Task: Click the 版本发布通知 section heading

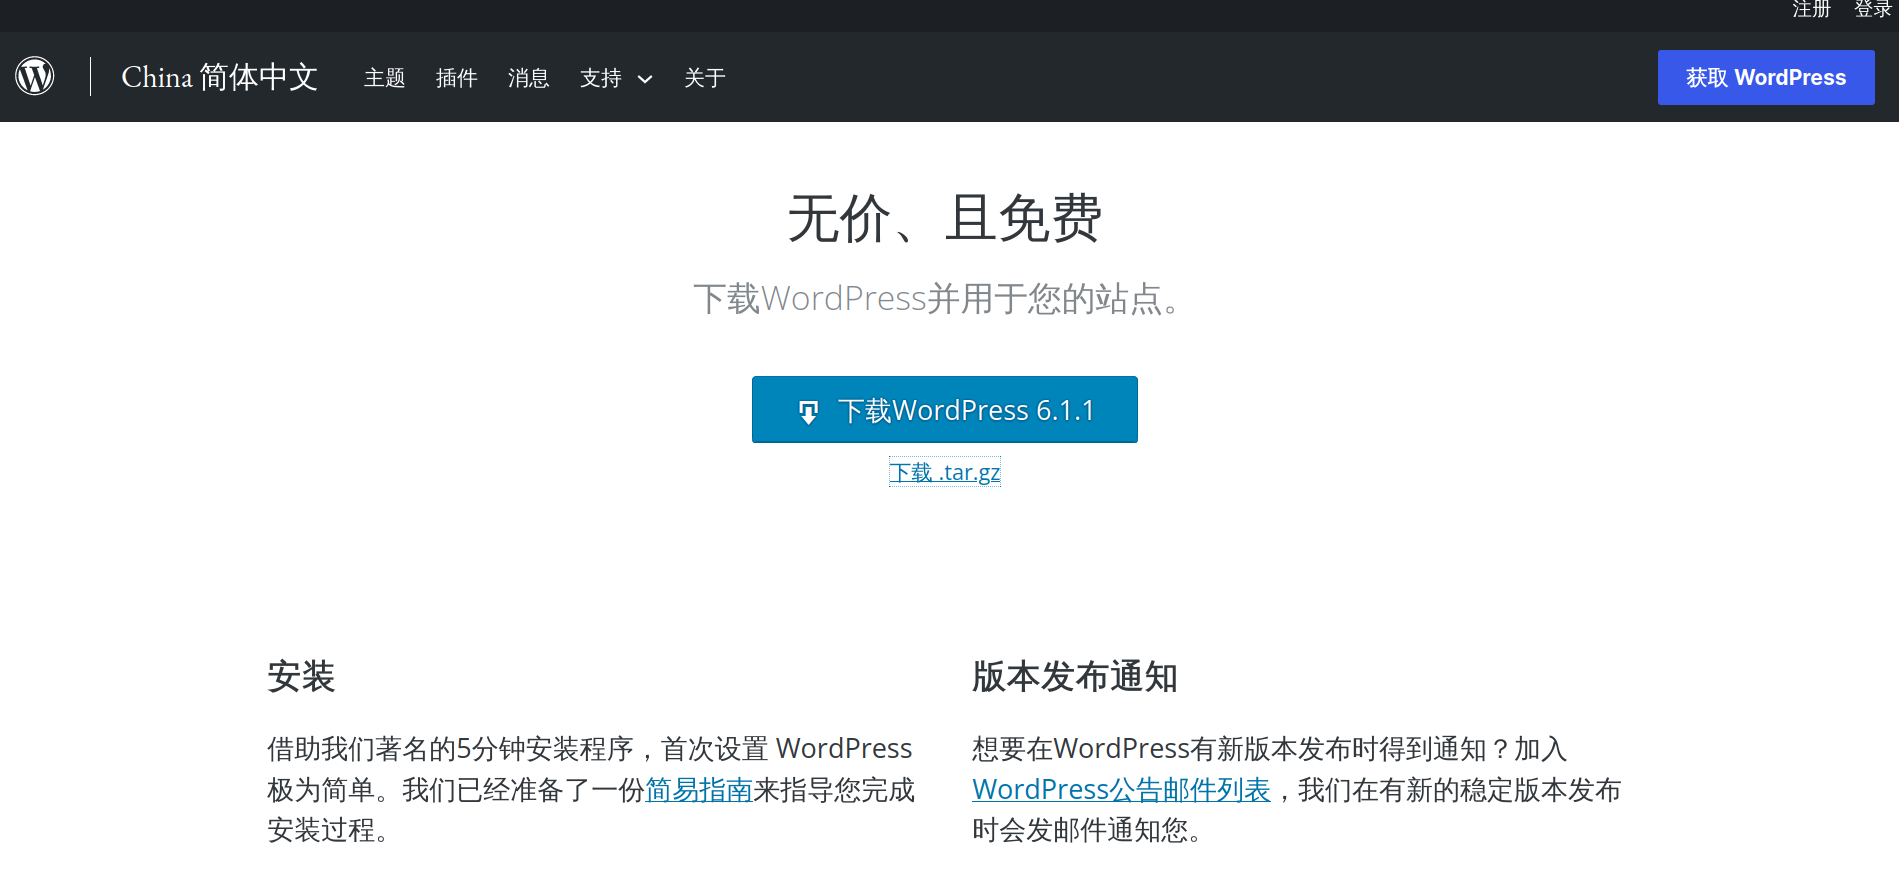Action: (1075, 677)
